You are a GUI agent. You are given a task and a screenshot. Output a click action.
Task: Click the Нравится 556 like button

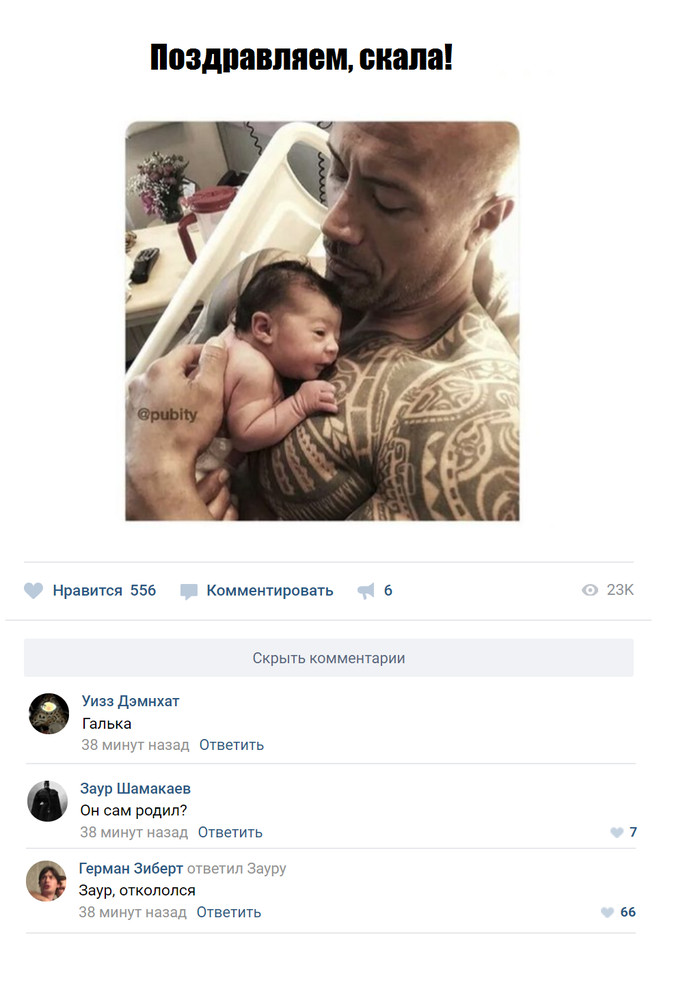click(90, 590)
